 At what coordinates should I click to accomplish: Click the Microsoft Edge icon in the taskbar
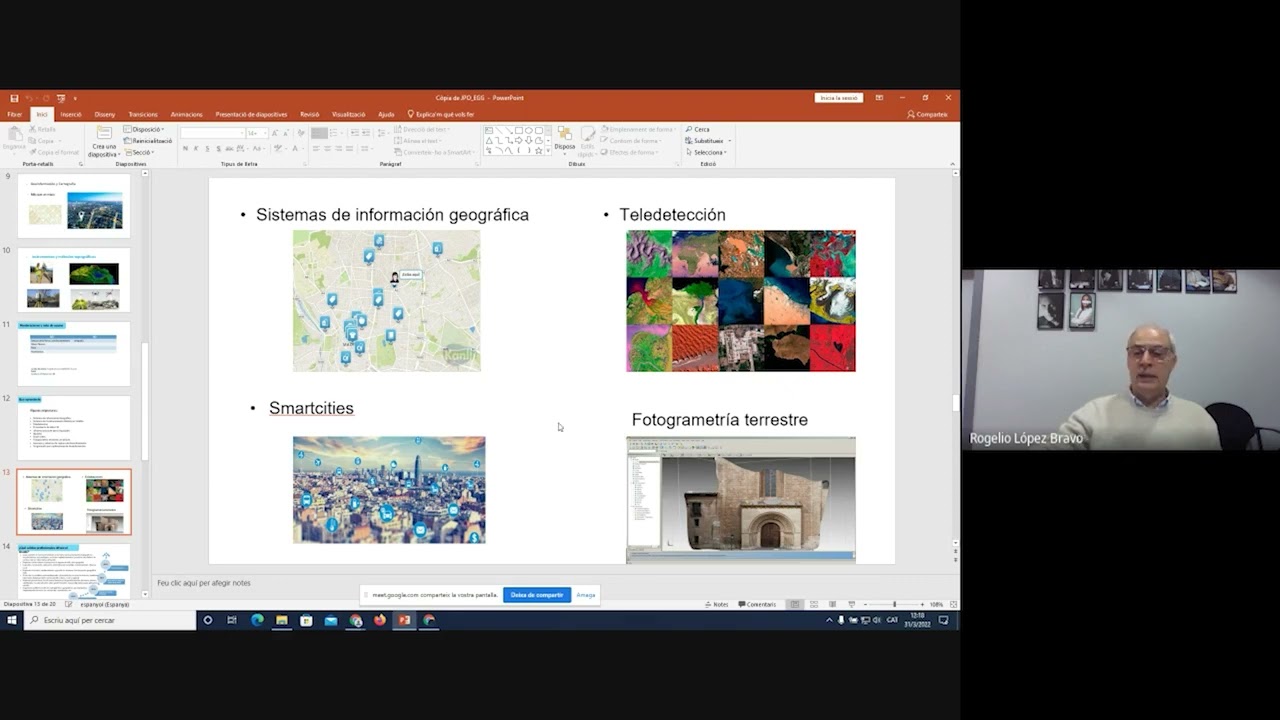pos(257,620)
